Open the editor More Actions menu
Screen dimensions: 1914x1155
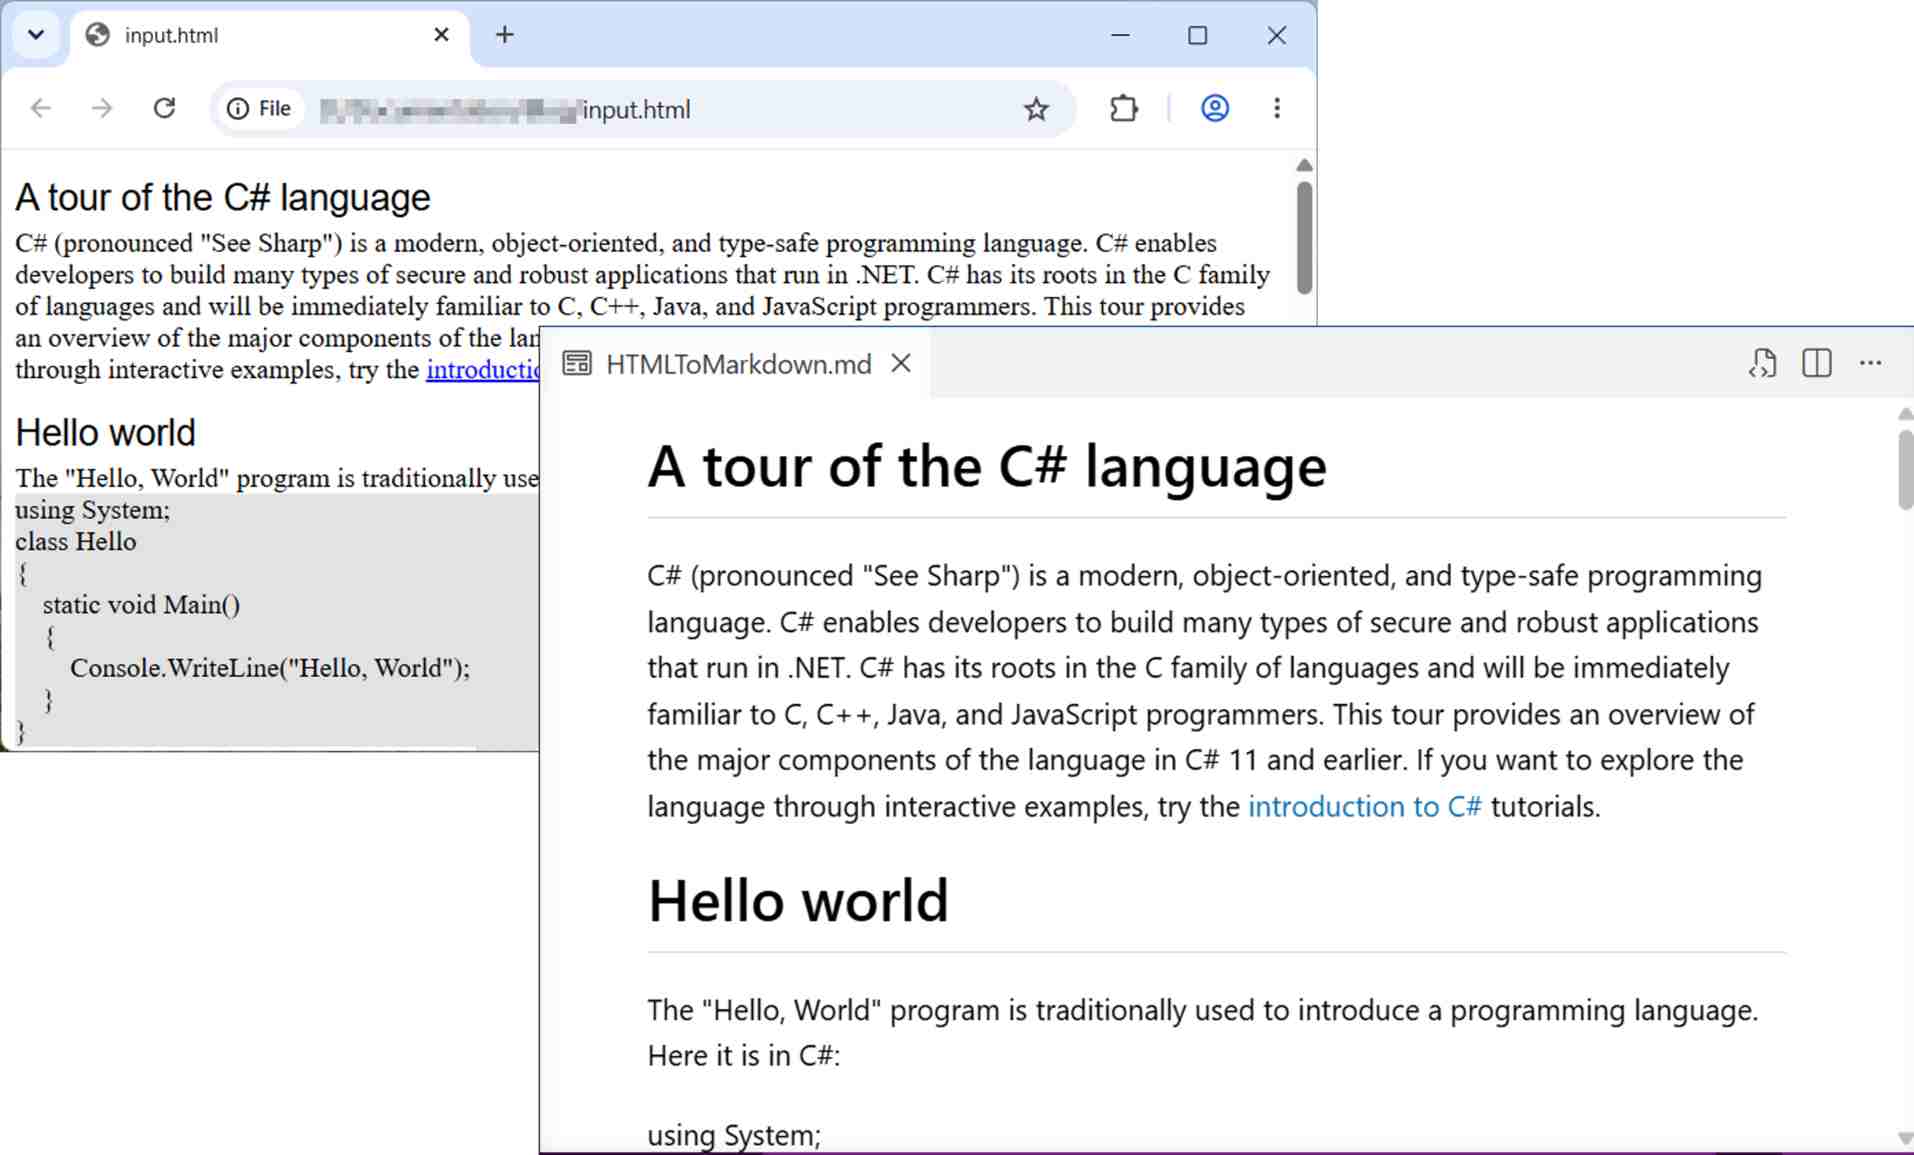(1870, 363)
